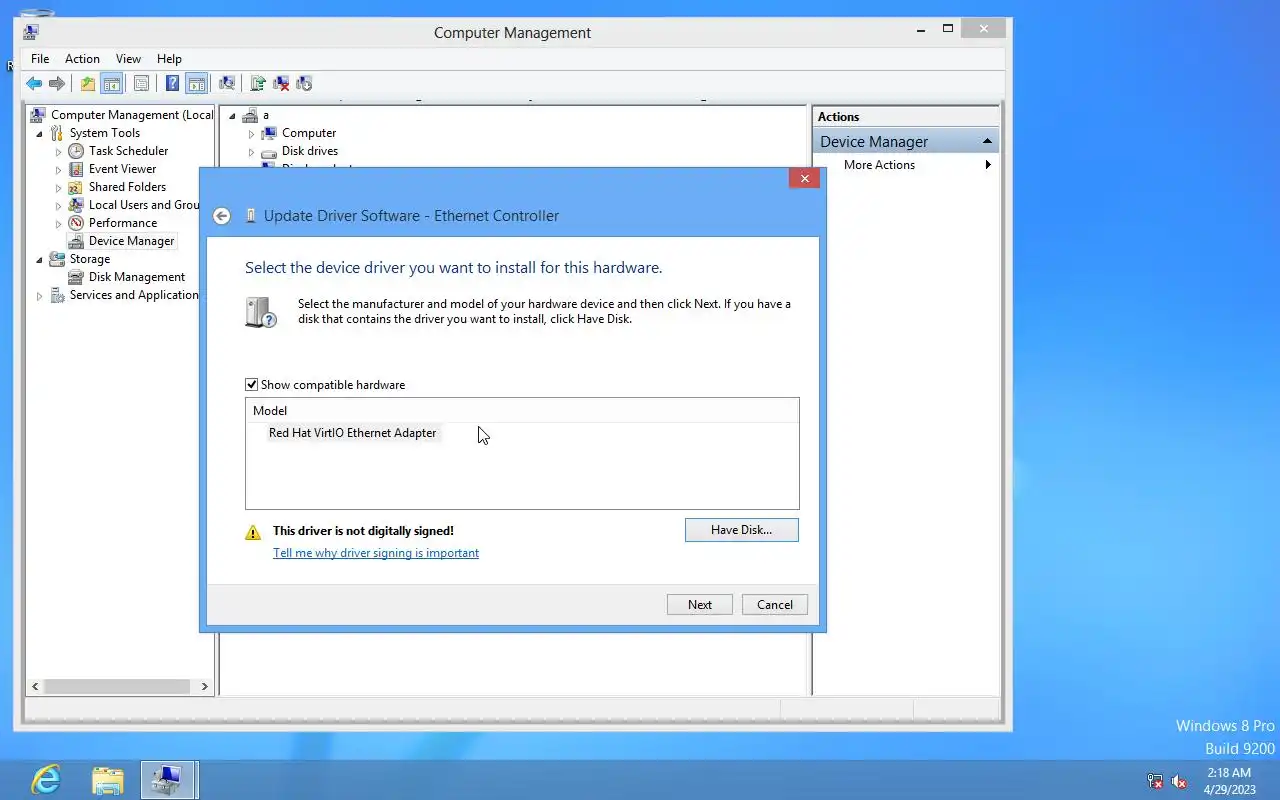Image resolution: width=1280 pixels, height=800 pixels.
Task: Open the File menu
Action: [x=40, y=59]
